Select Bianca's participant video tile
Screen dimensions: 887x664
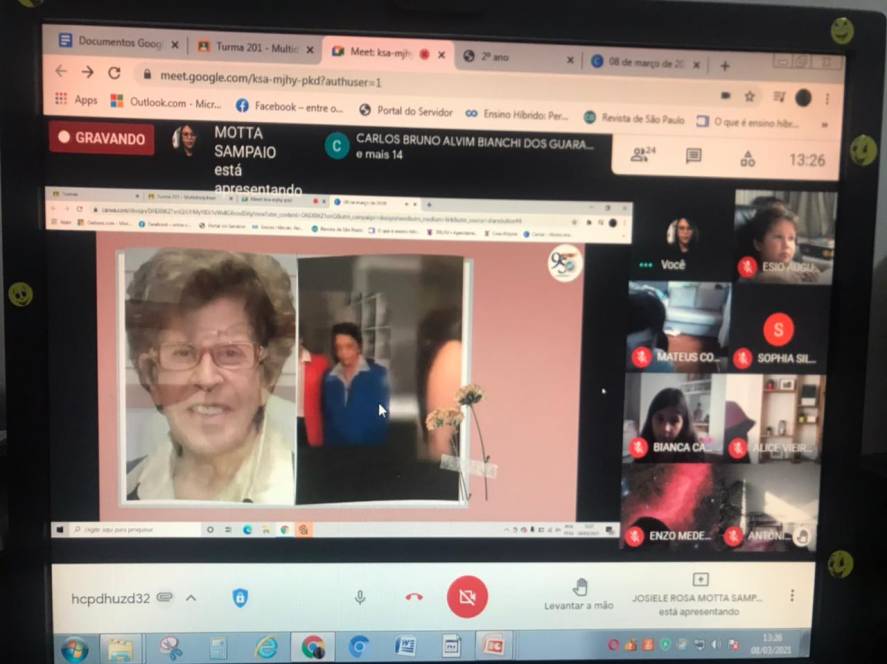671,419
